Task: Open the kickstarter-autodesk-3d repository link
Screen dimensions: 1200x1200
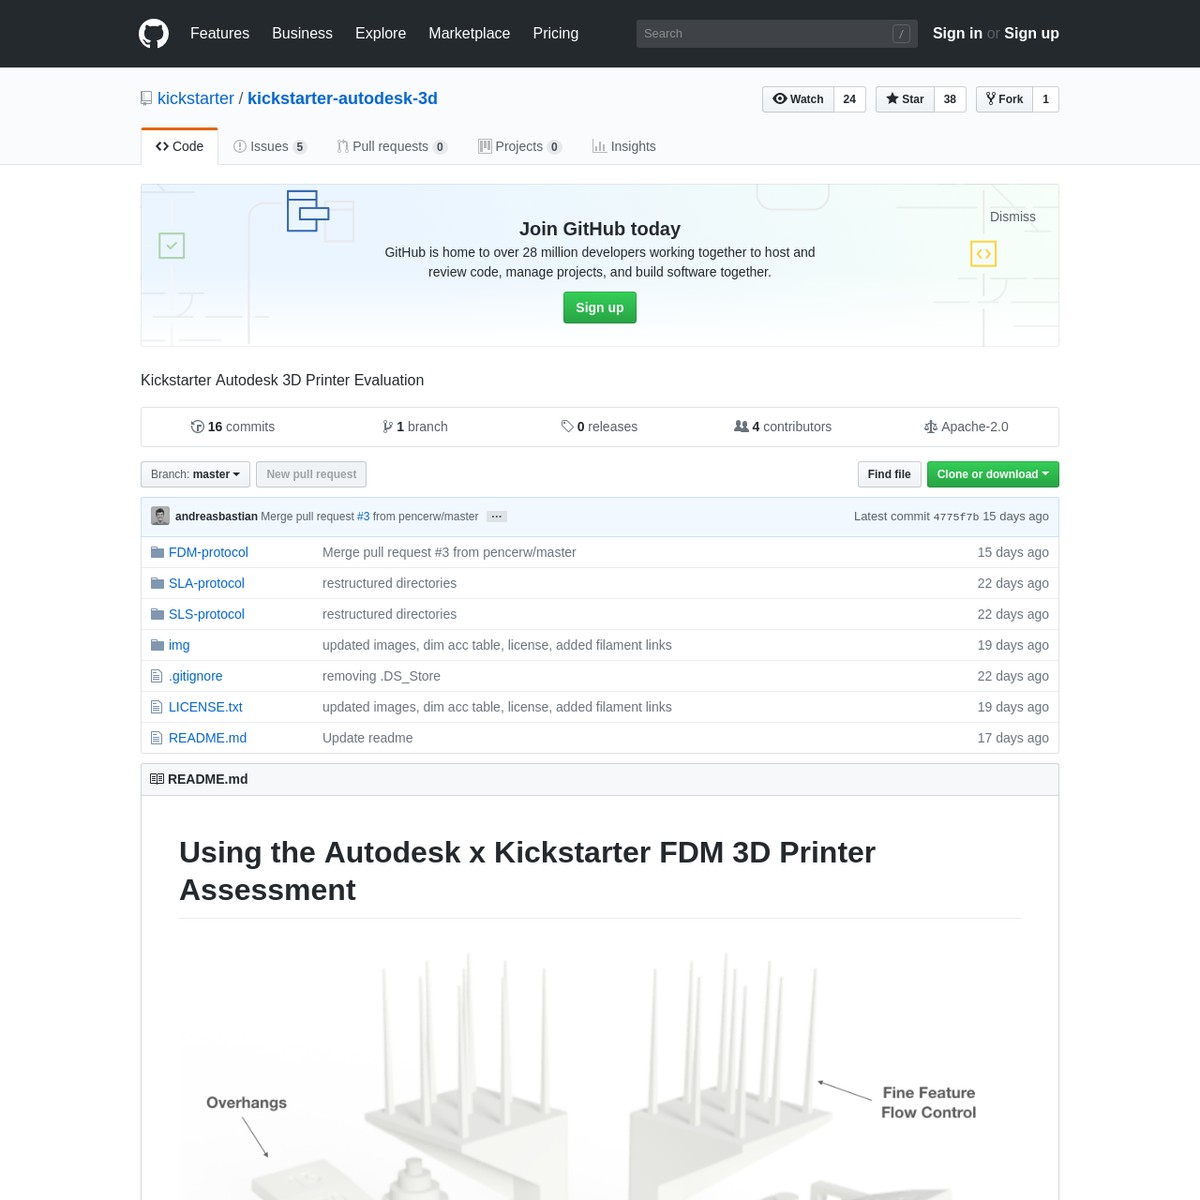Action: 342,98
